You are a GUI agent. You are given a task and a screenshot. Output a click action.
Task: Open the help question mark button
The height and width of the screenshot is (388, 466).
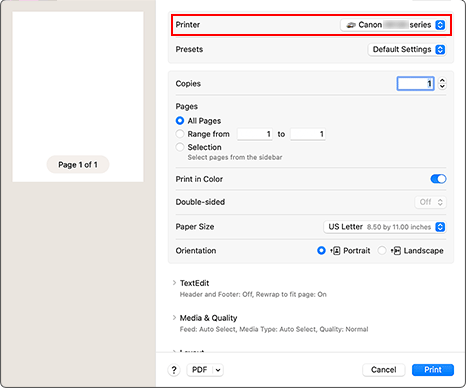pos(174,370)
